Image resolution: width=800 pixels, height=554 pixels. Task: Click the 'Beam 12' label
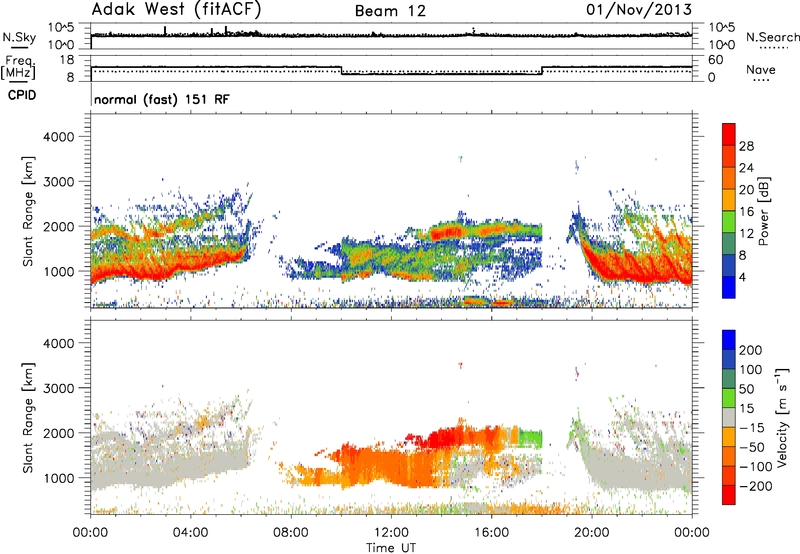[x=390, y=11]
